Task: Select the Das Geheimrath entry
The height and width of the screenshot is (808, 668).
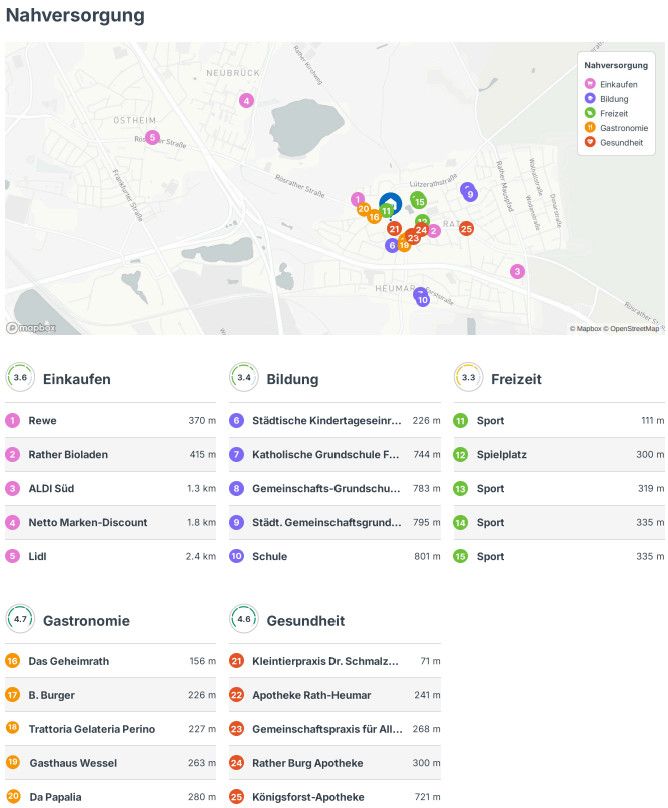Action: coord(110,661)
